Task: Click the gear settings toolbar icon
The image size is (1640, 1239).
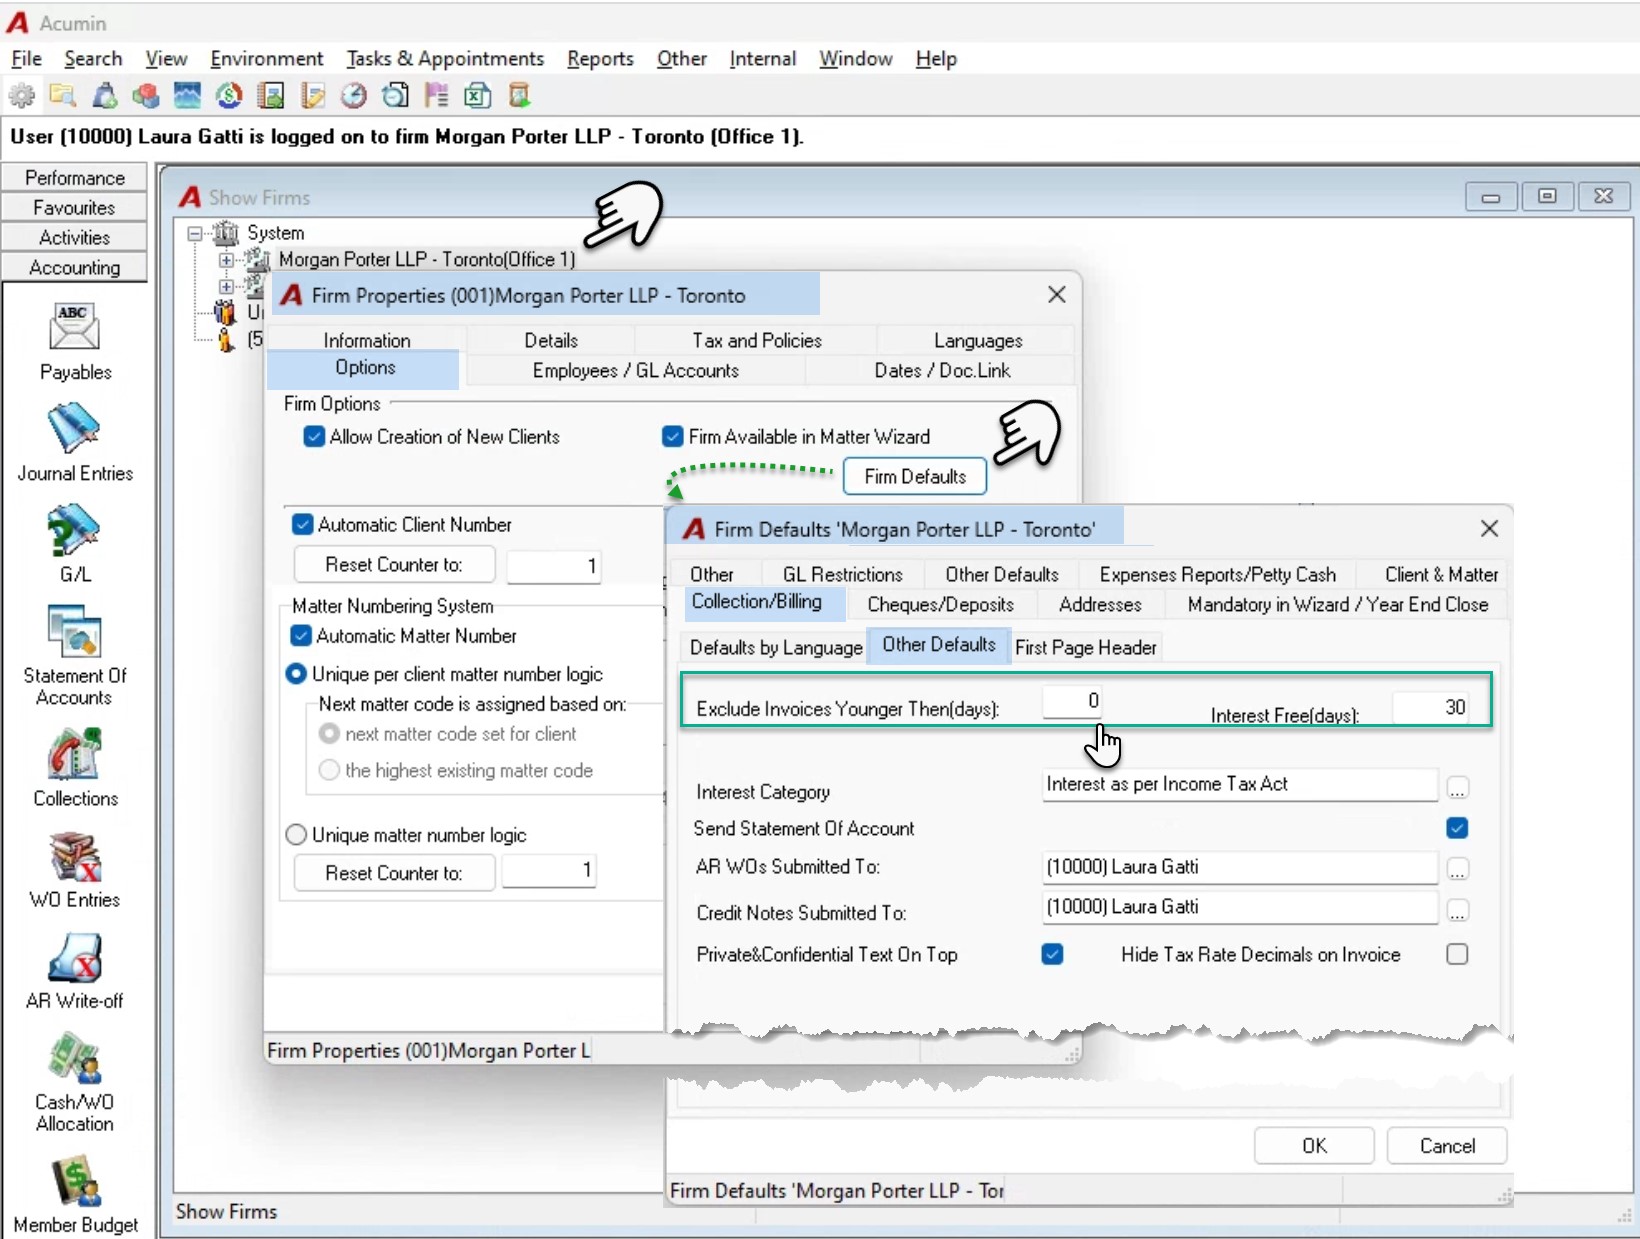Action: [x=22, y=96]
